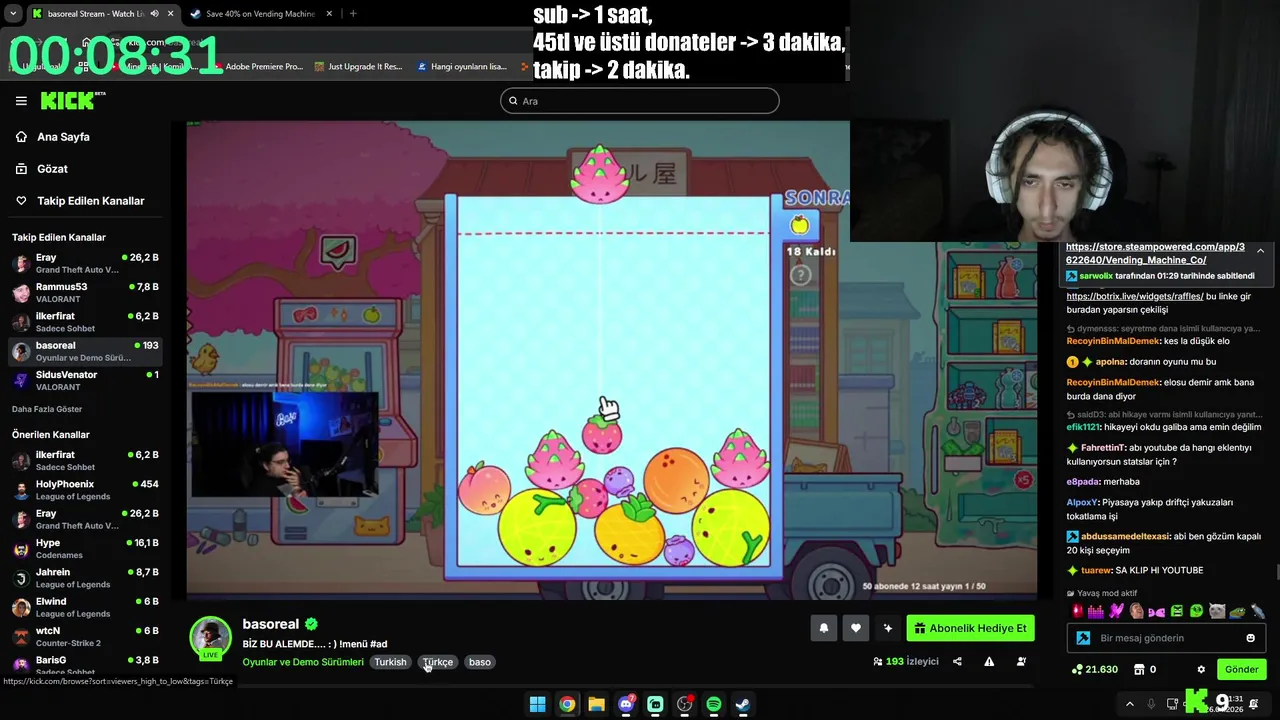Select the baso tag
Viewport: 1280px width, 720px height.
(480, 662)
